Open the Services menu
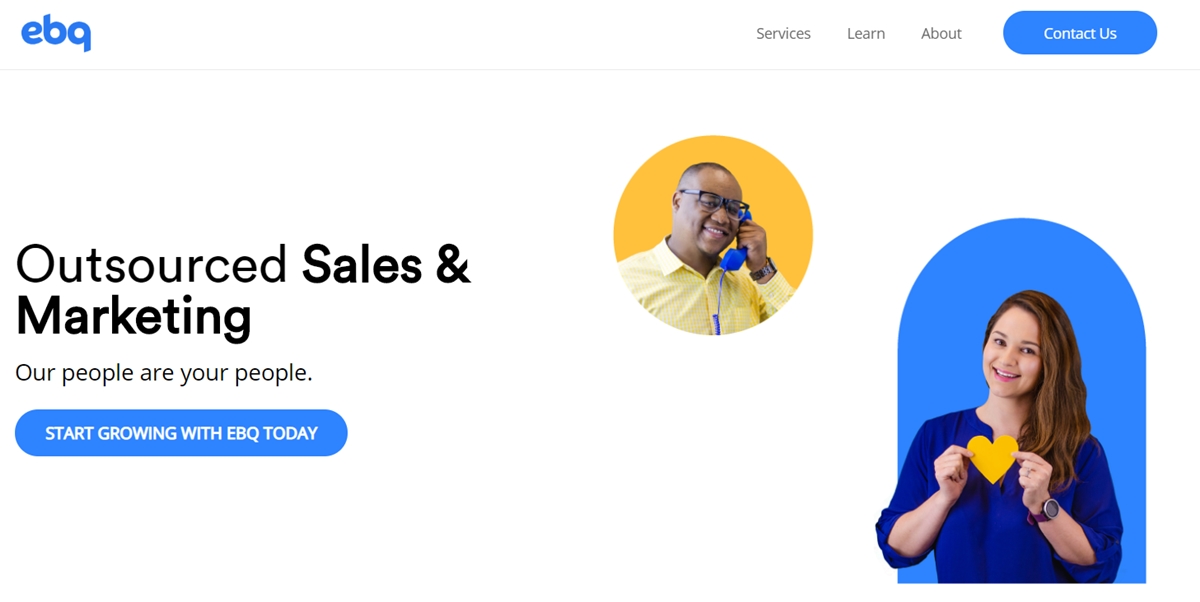The image size is (1200, 602). pyautogui.click(x=783, y=33)
